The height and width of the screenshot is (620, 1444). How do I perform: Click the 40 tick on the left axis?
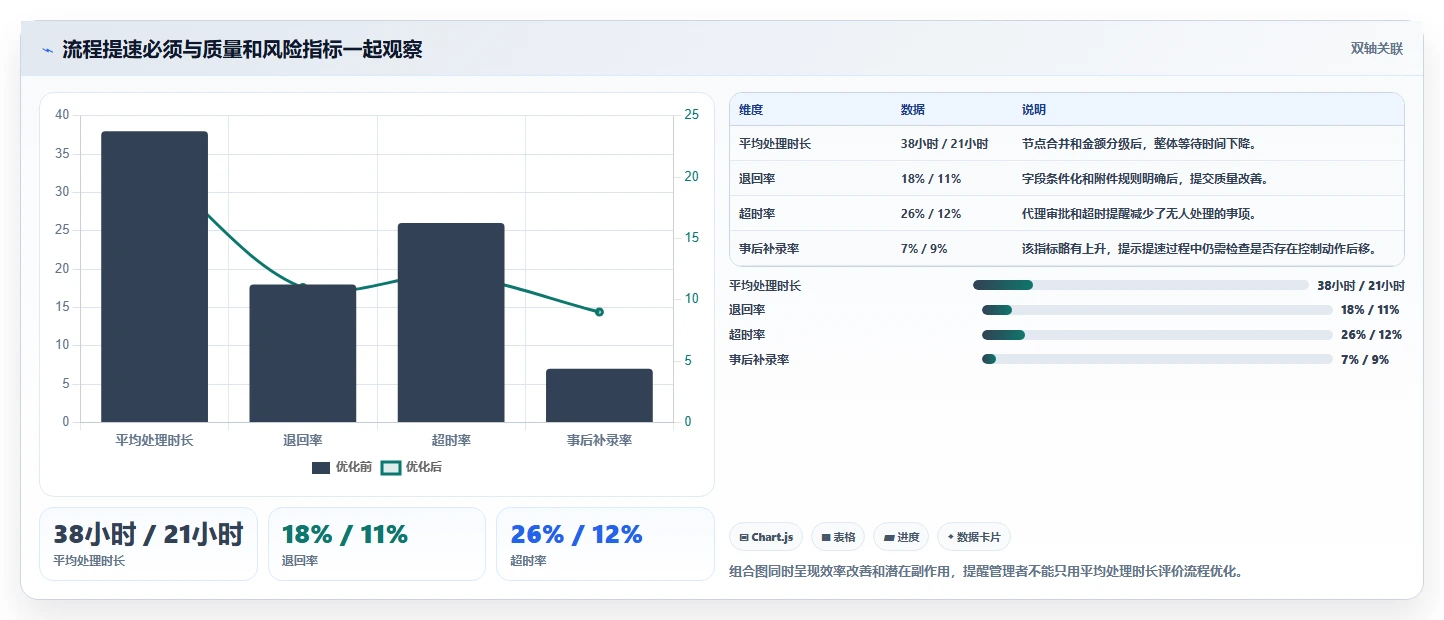pos(62,115)
